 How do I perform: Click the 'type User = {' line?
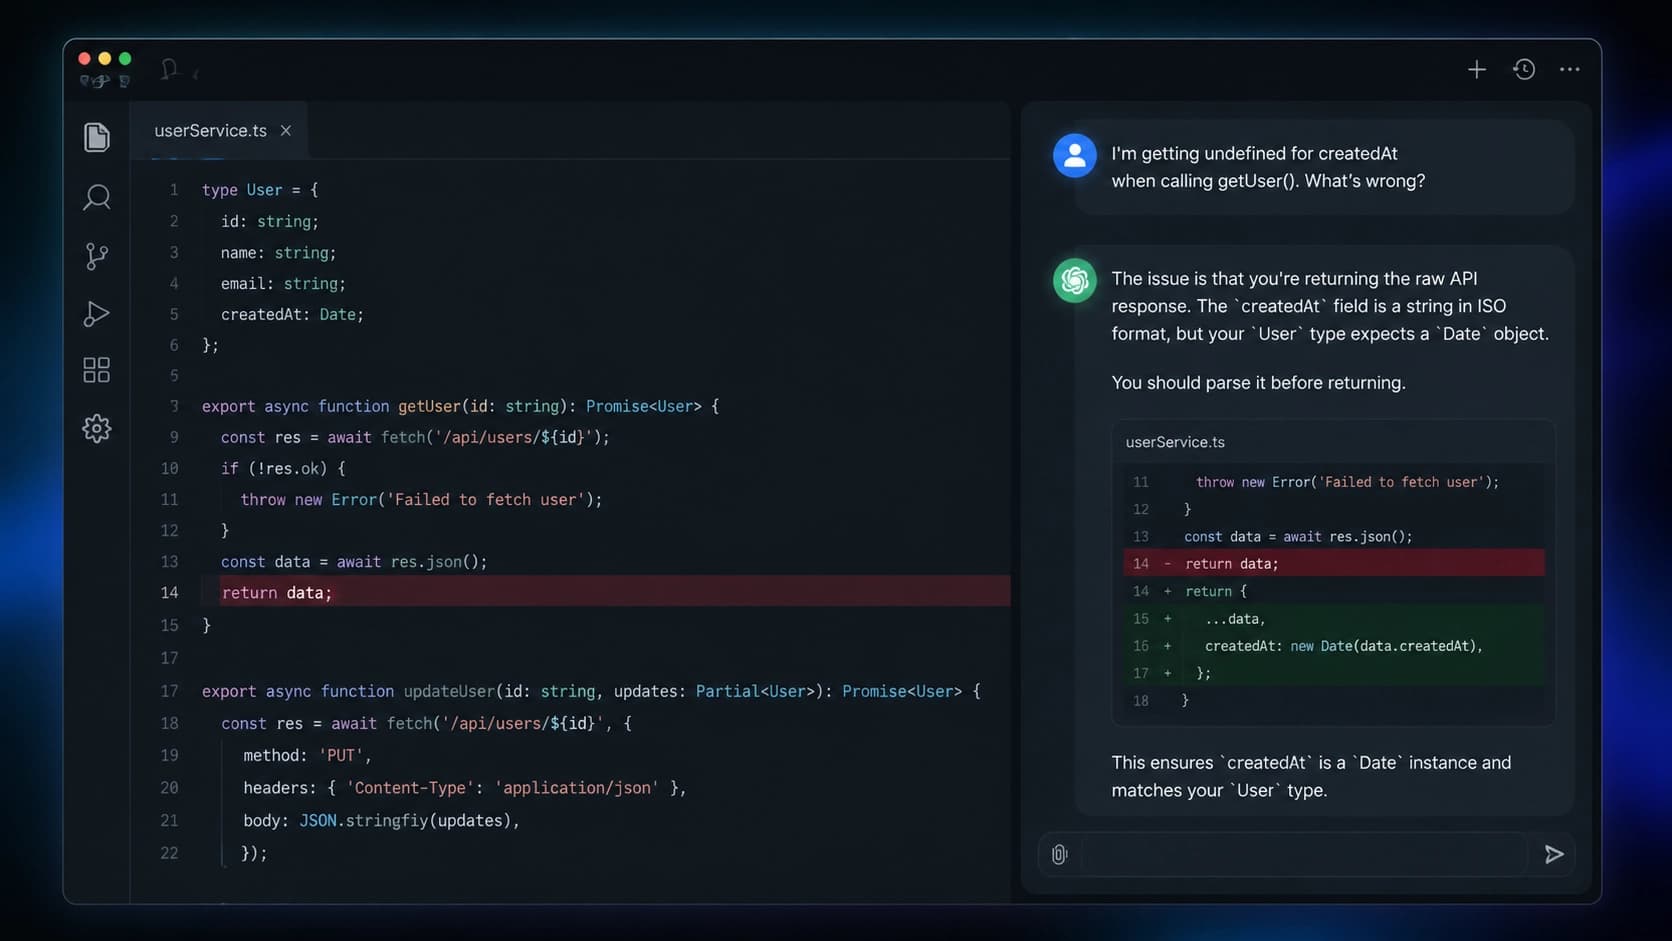[260, 190]
